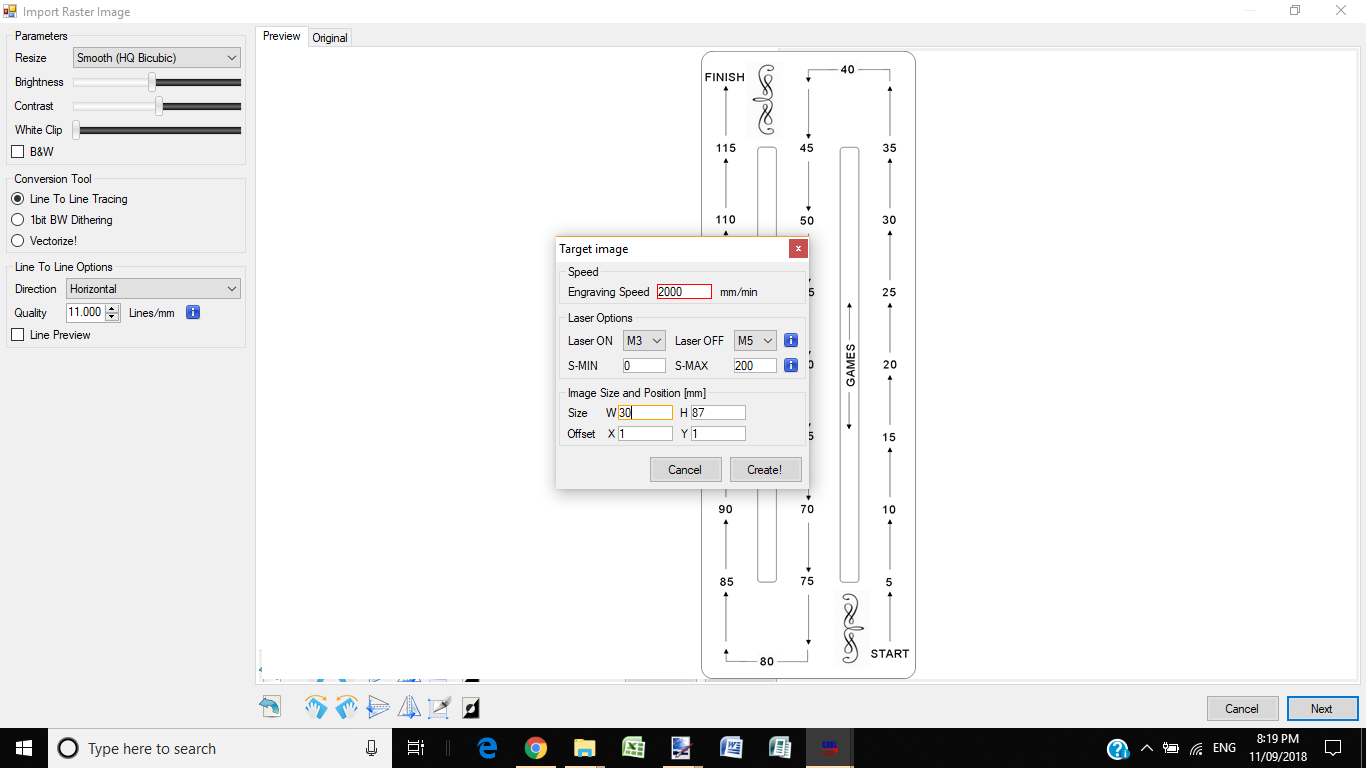Open the Laser ON command dropdown
This screenshot has height=768, width=1366.
coord(644,341)
